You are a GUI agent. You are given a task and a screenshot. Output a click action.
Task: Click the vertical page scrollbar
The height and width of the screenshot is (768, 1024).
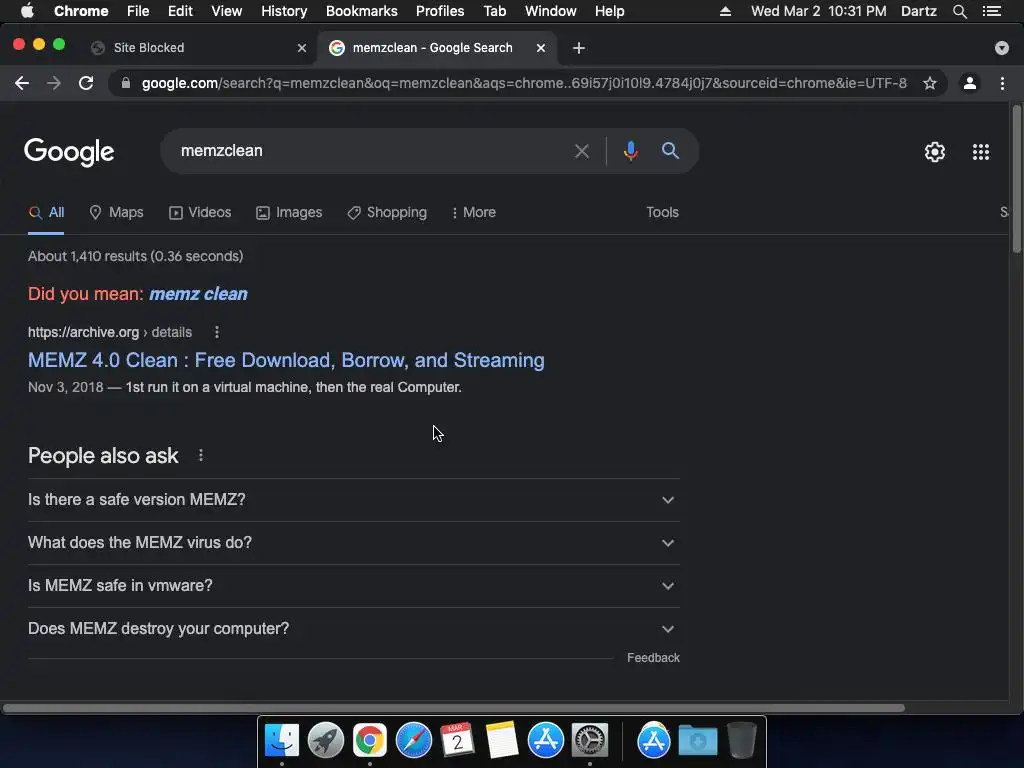click(x=1016, y=178)
